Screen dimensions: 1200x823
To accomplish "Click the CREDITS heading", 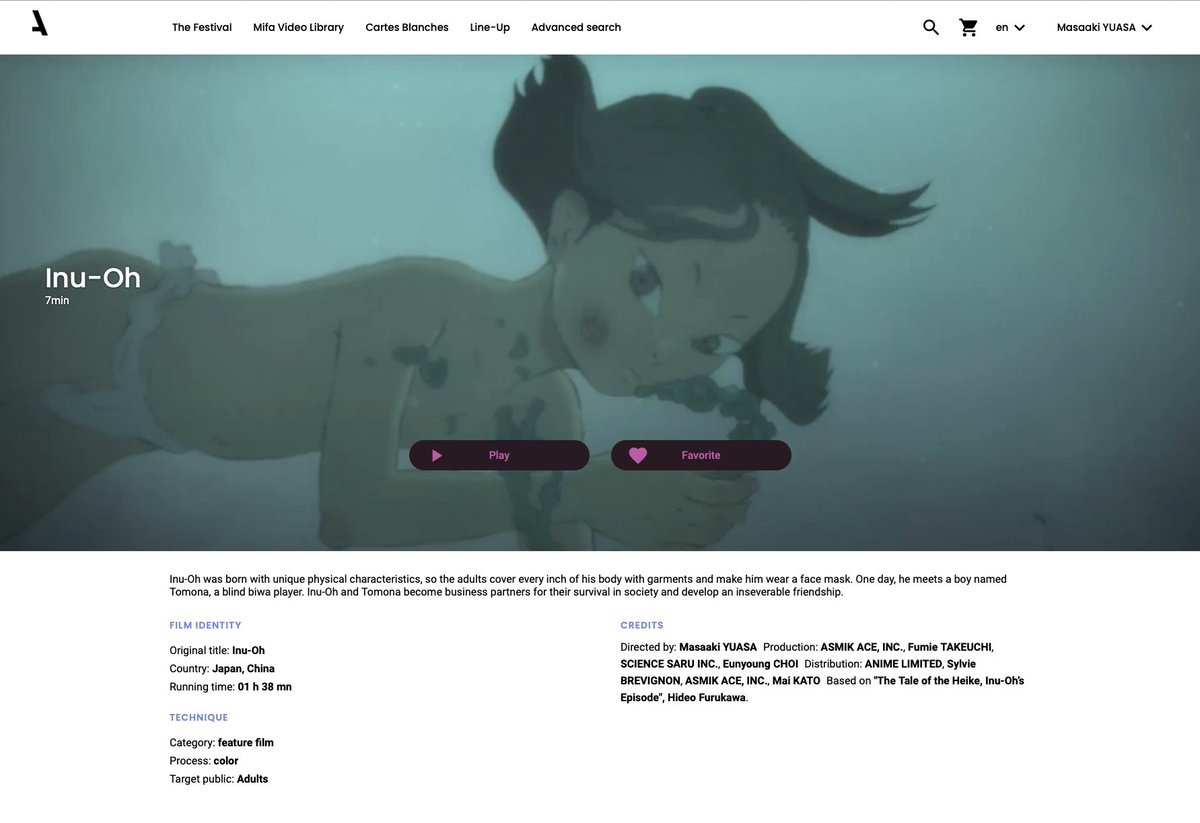I will coord(642,625).
